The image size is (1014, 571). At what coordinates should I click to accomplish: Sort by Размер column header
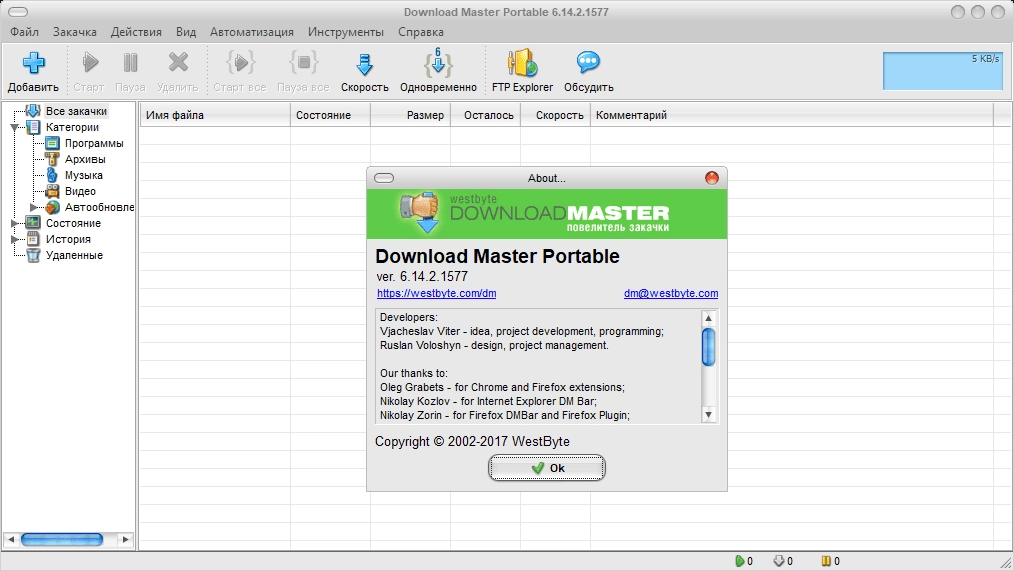[411, 115]
